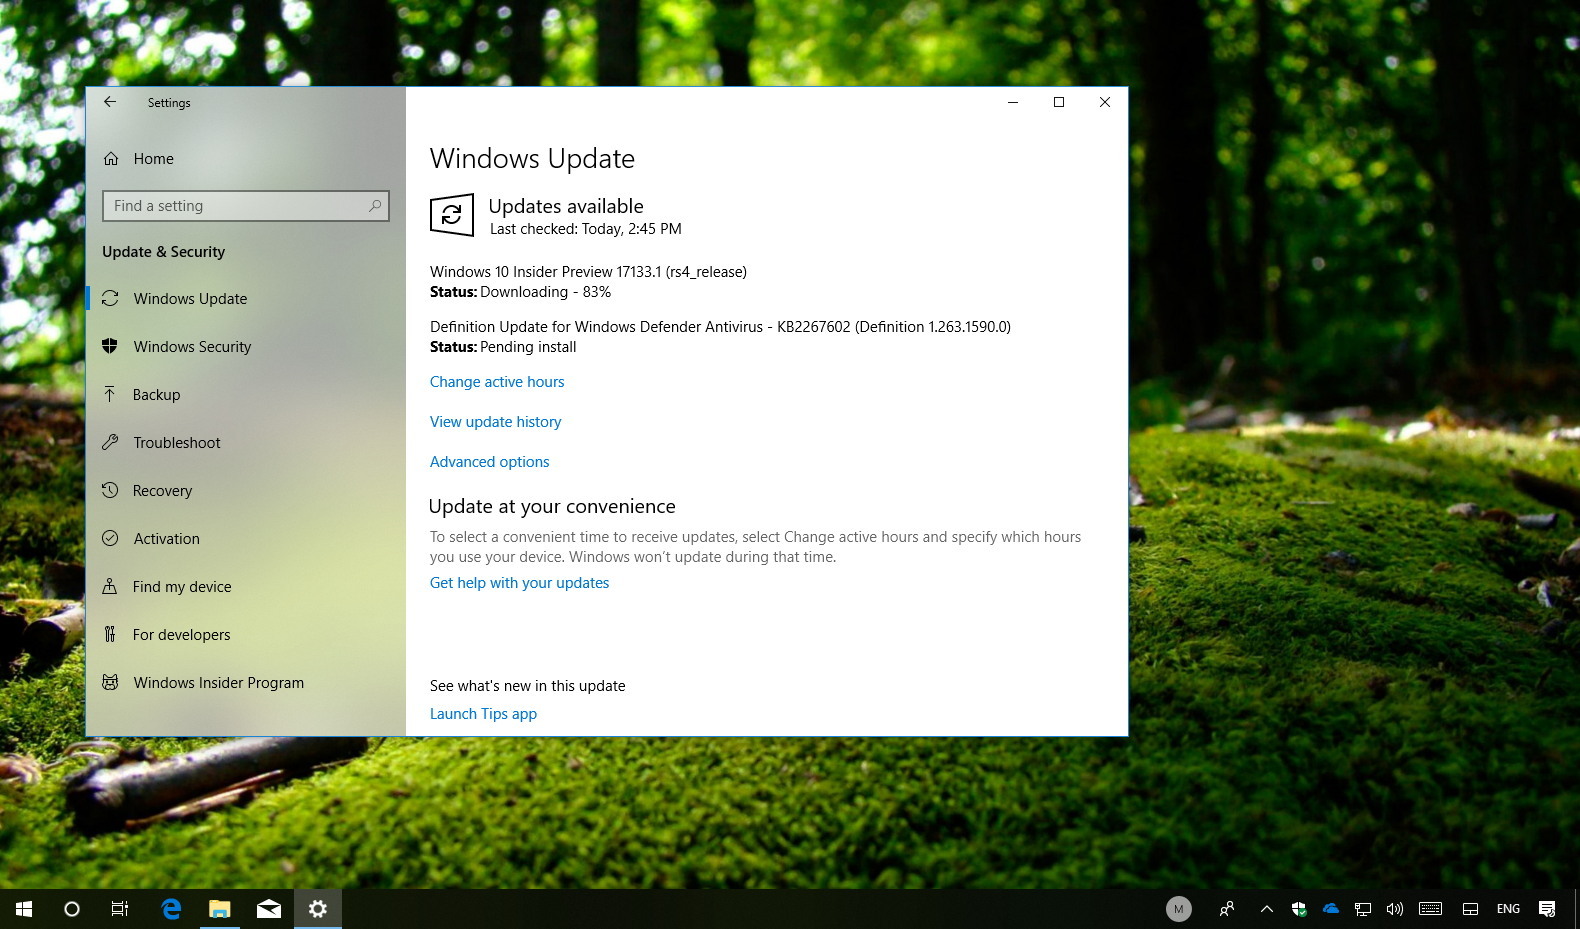This screenshot has height=929, width=1580.
Task: Open View update history link
Action: pyautogui.click(x=495, y=422)
